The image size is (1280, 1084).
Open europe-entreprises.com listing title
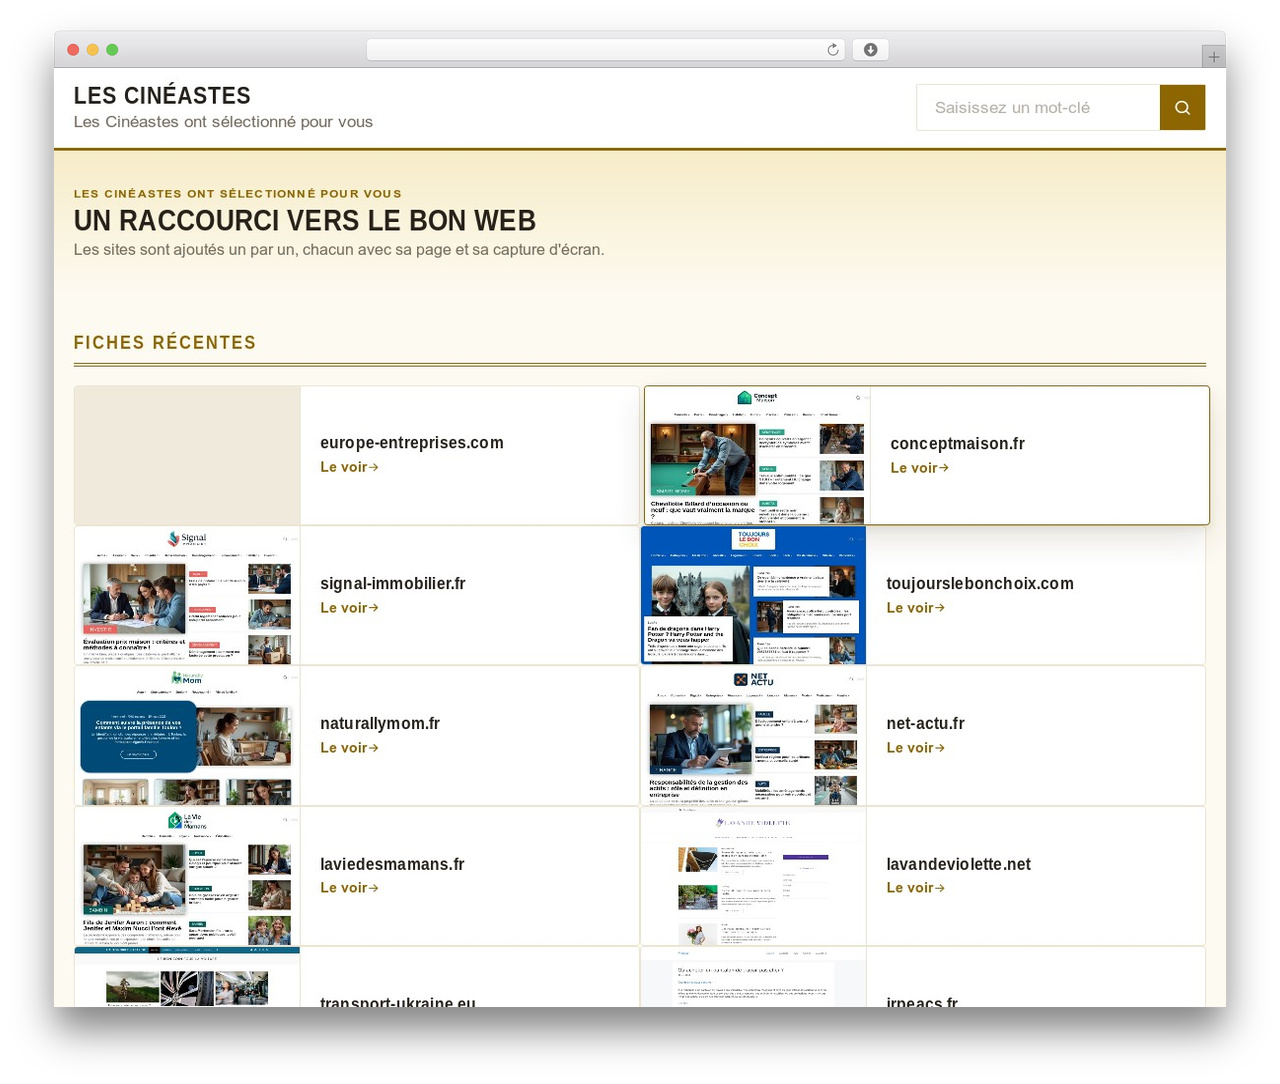point(412,443)
